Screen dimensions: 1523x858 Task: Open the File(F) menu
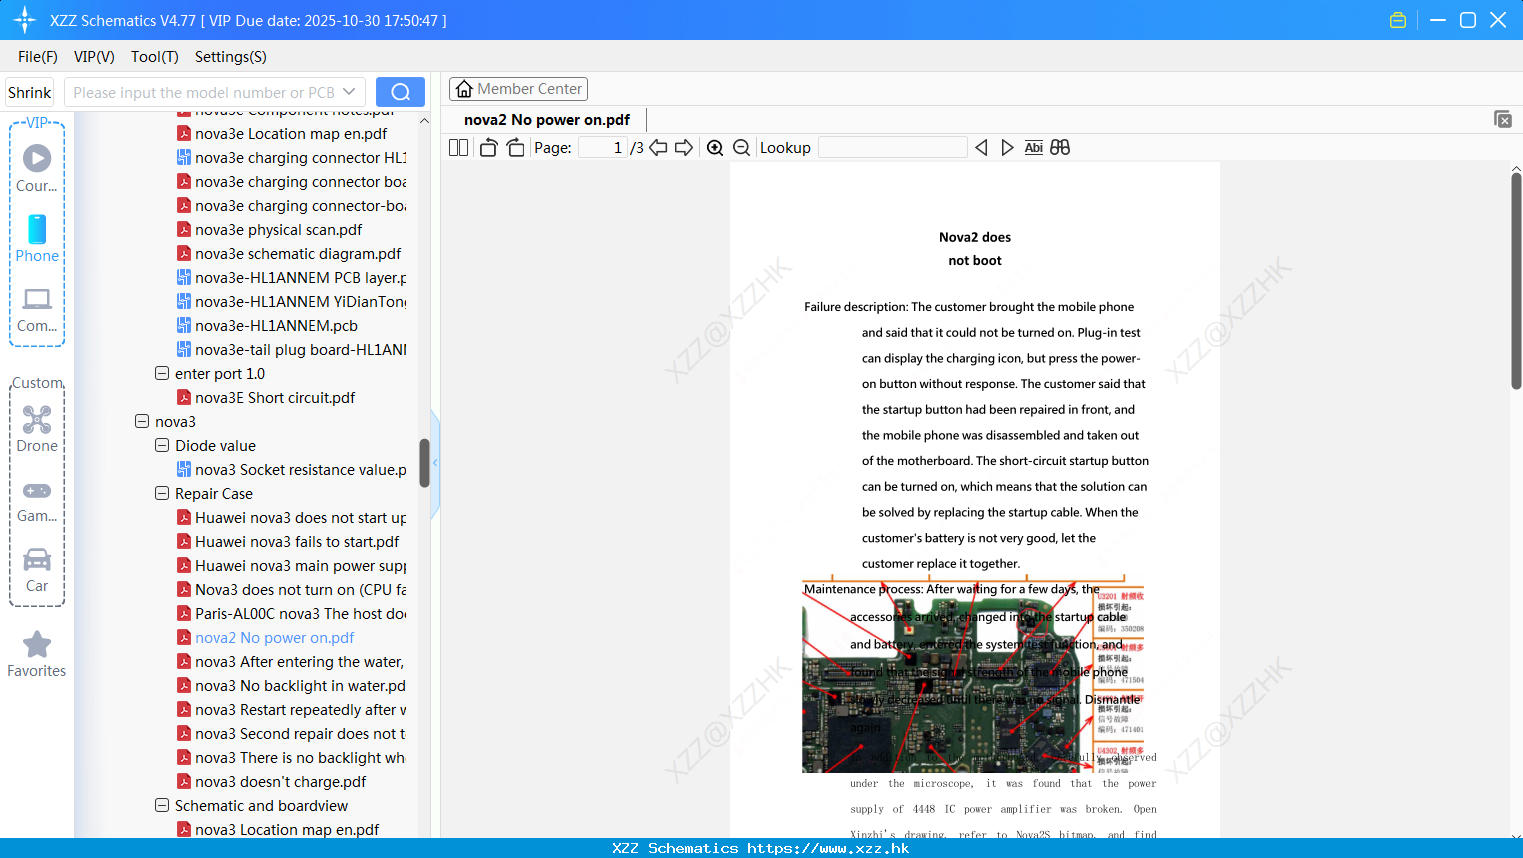pos(38,57)
